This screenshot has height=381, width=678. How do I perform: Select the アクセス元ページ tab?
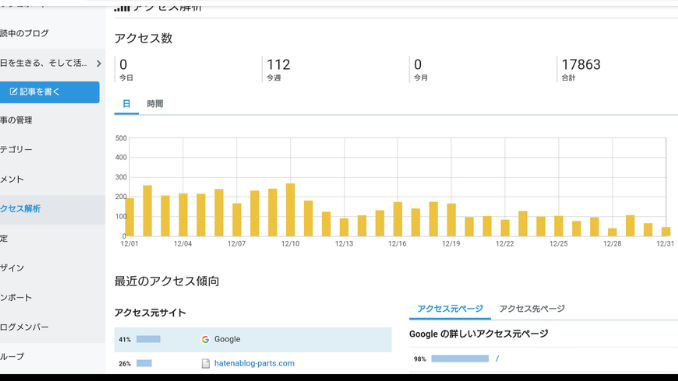(x=450, y=309)
